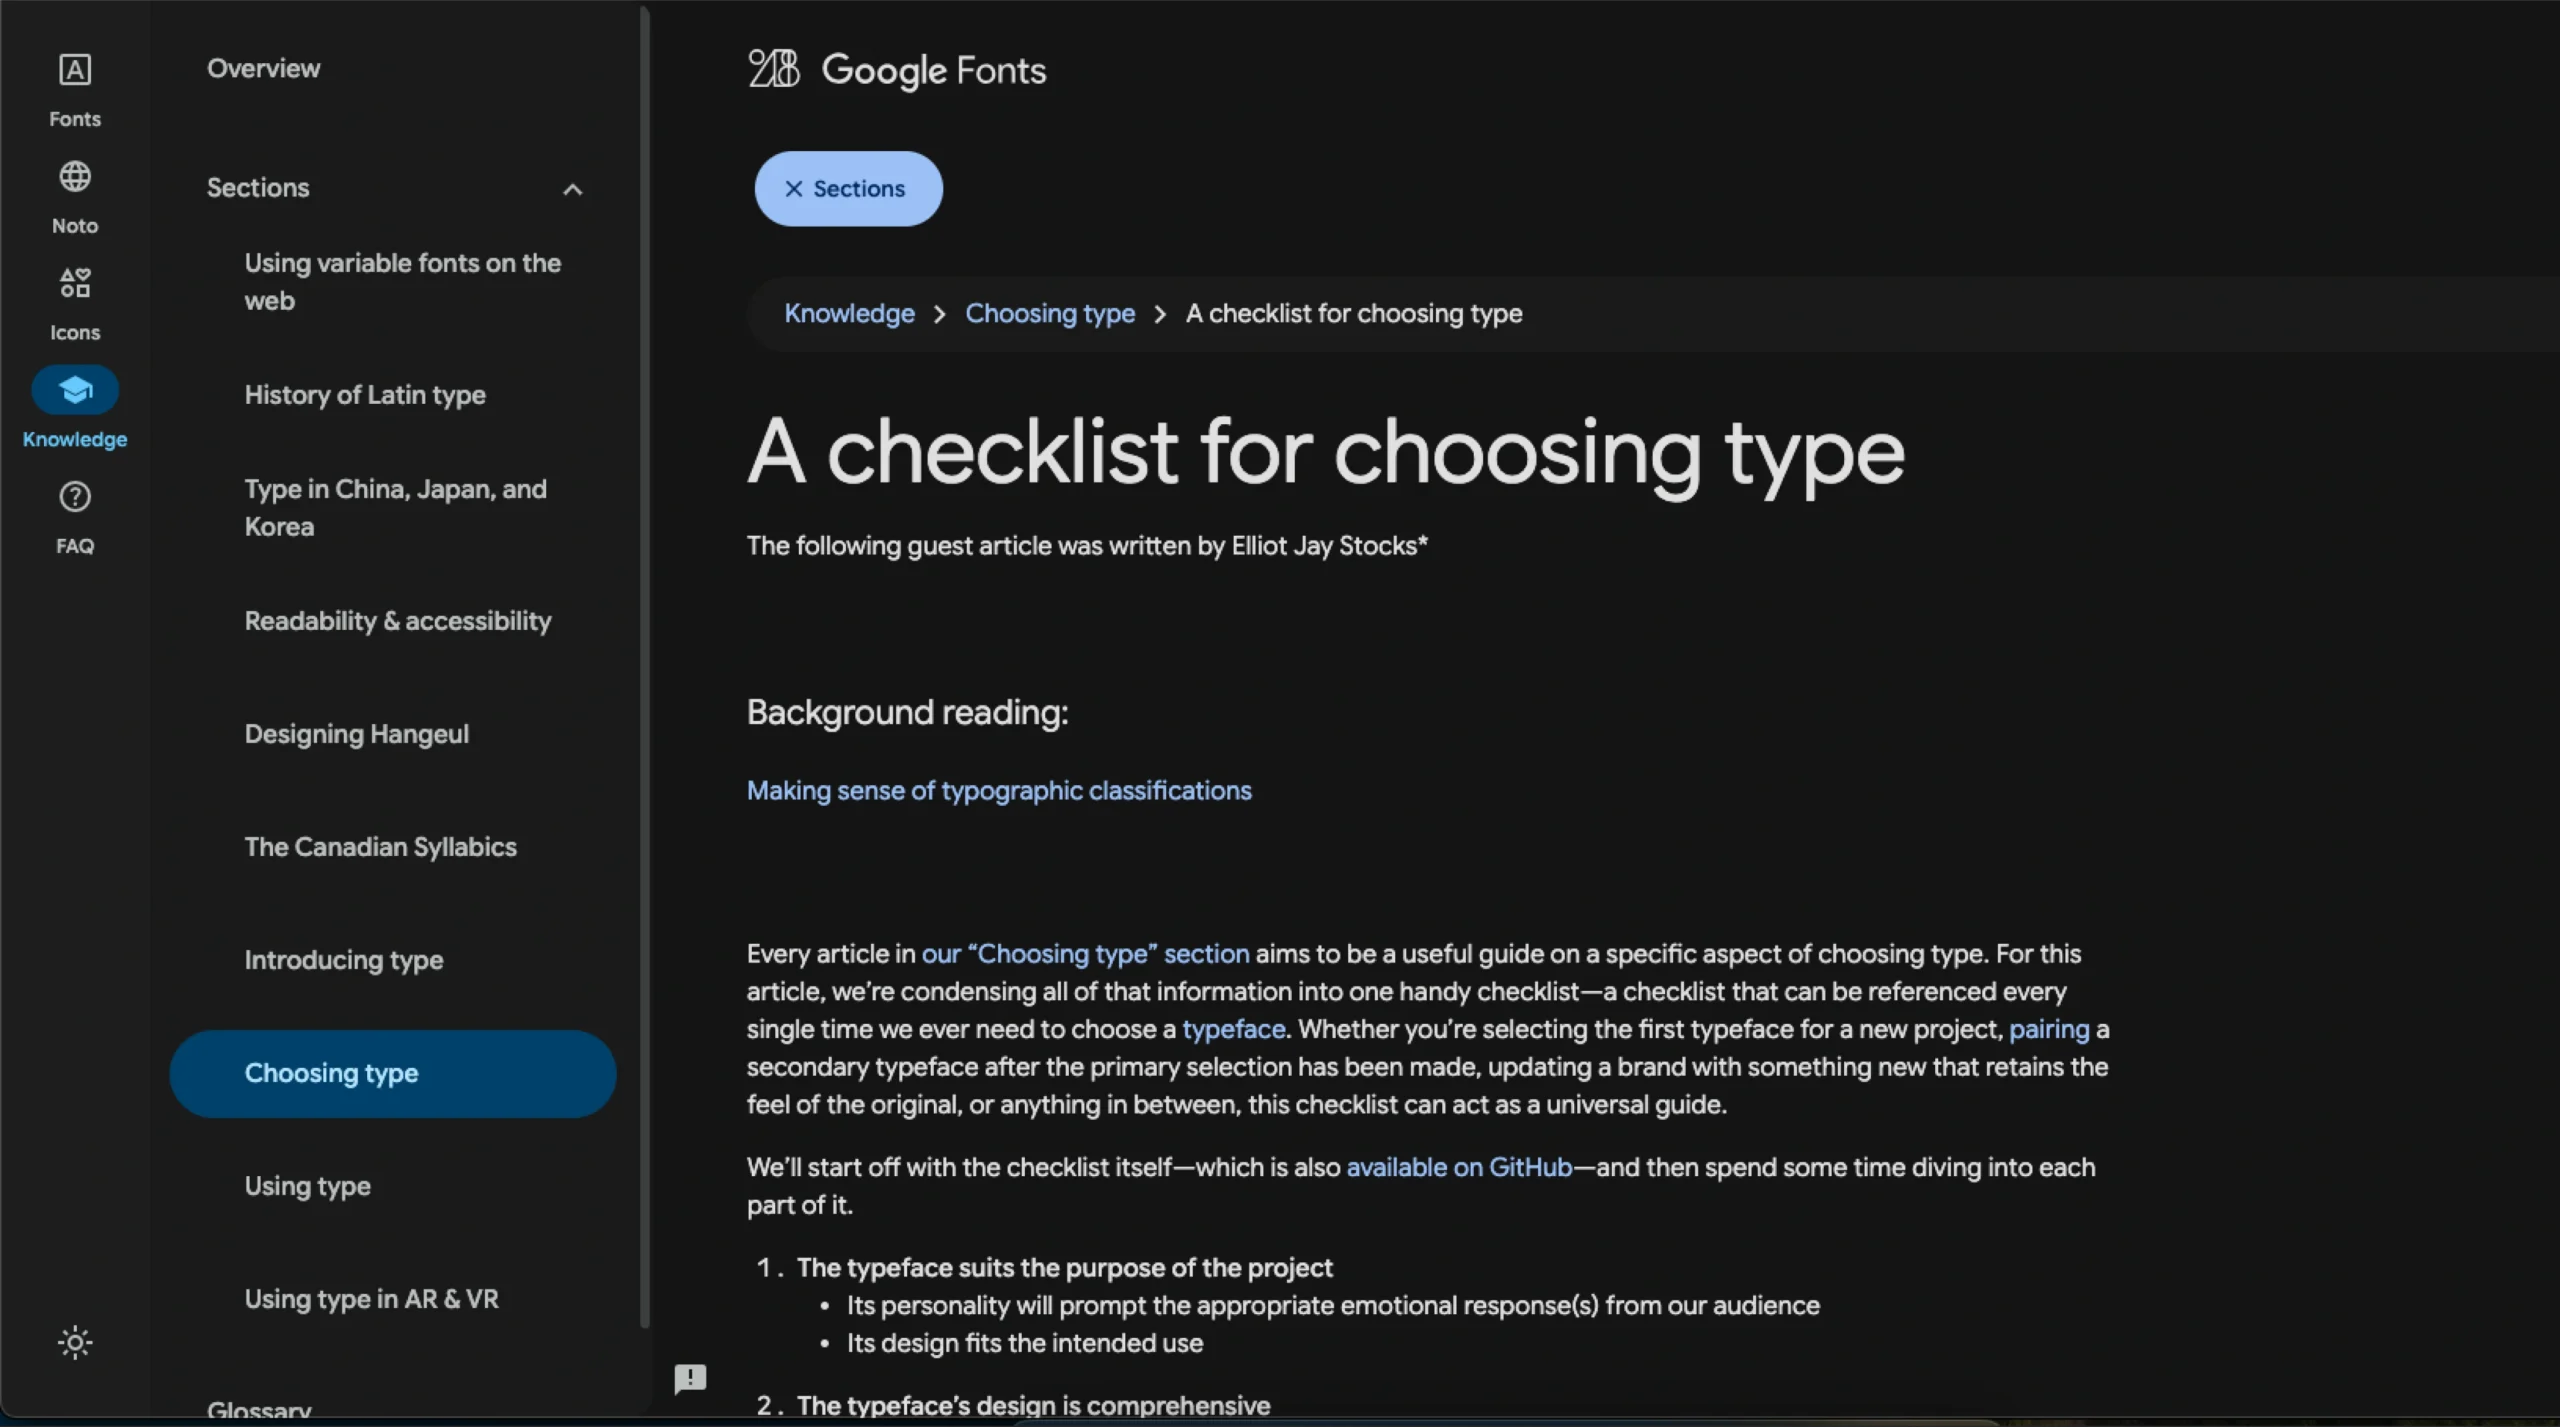The height and width of the screenshot is (1427, 2560).
Task: Click the Knowledge breadcrumb link
Action: coord(849,314)
